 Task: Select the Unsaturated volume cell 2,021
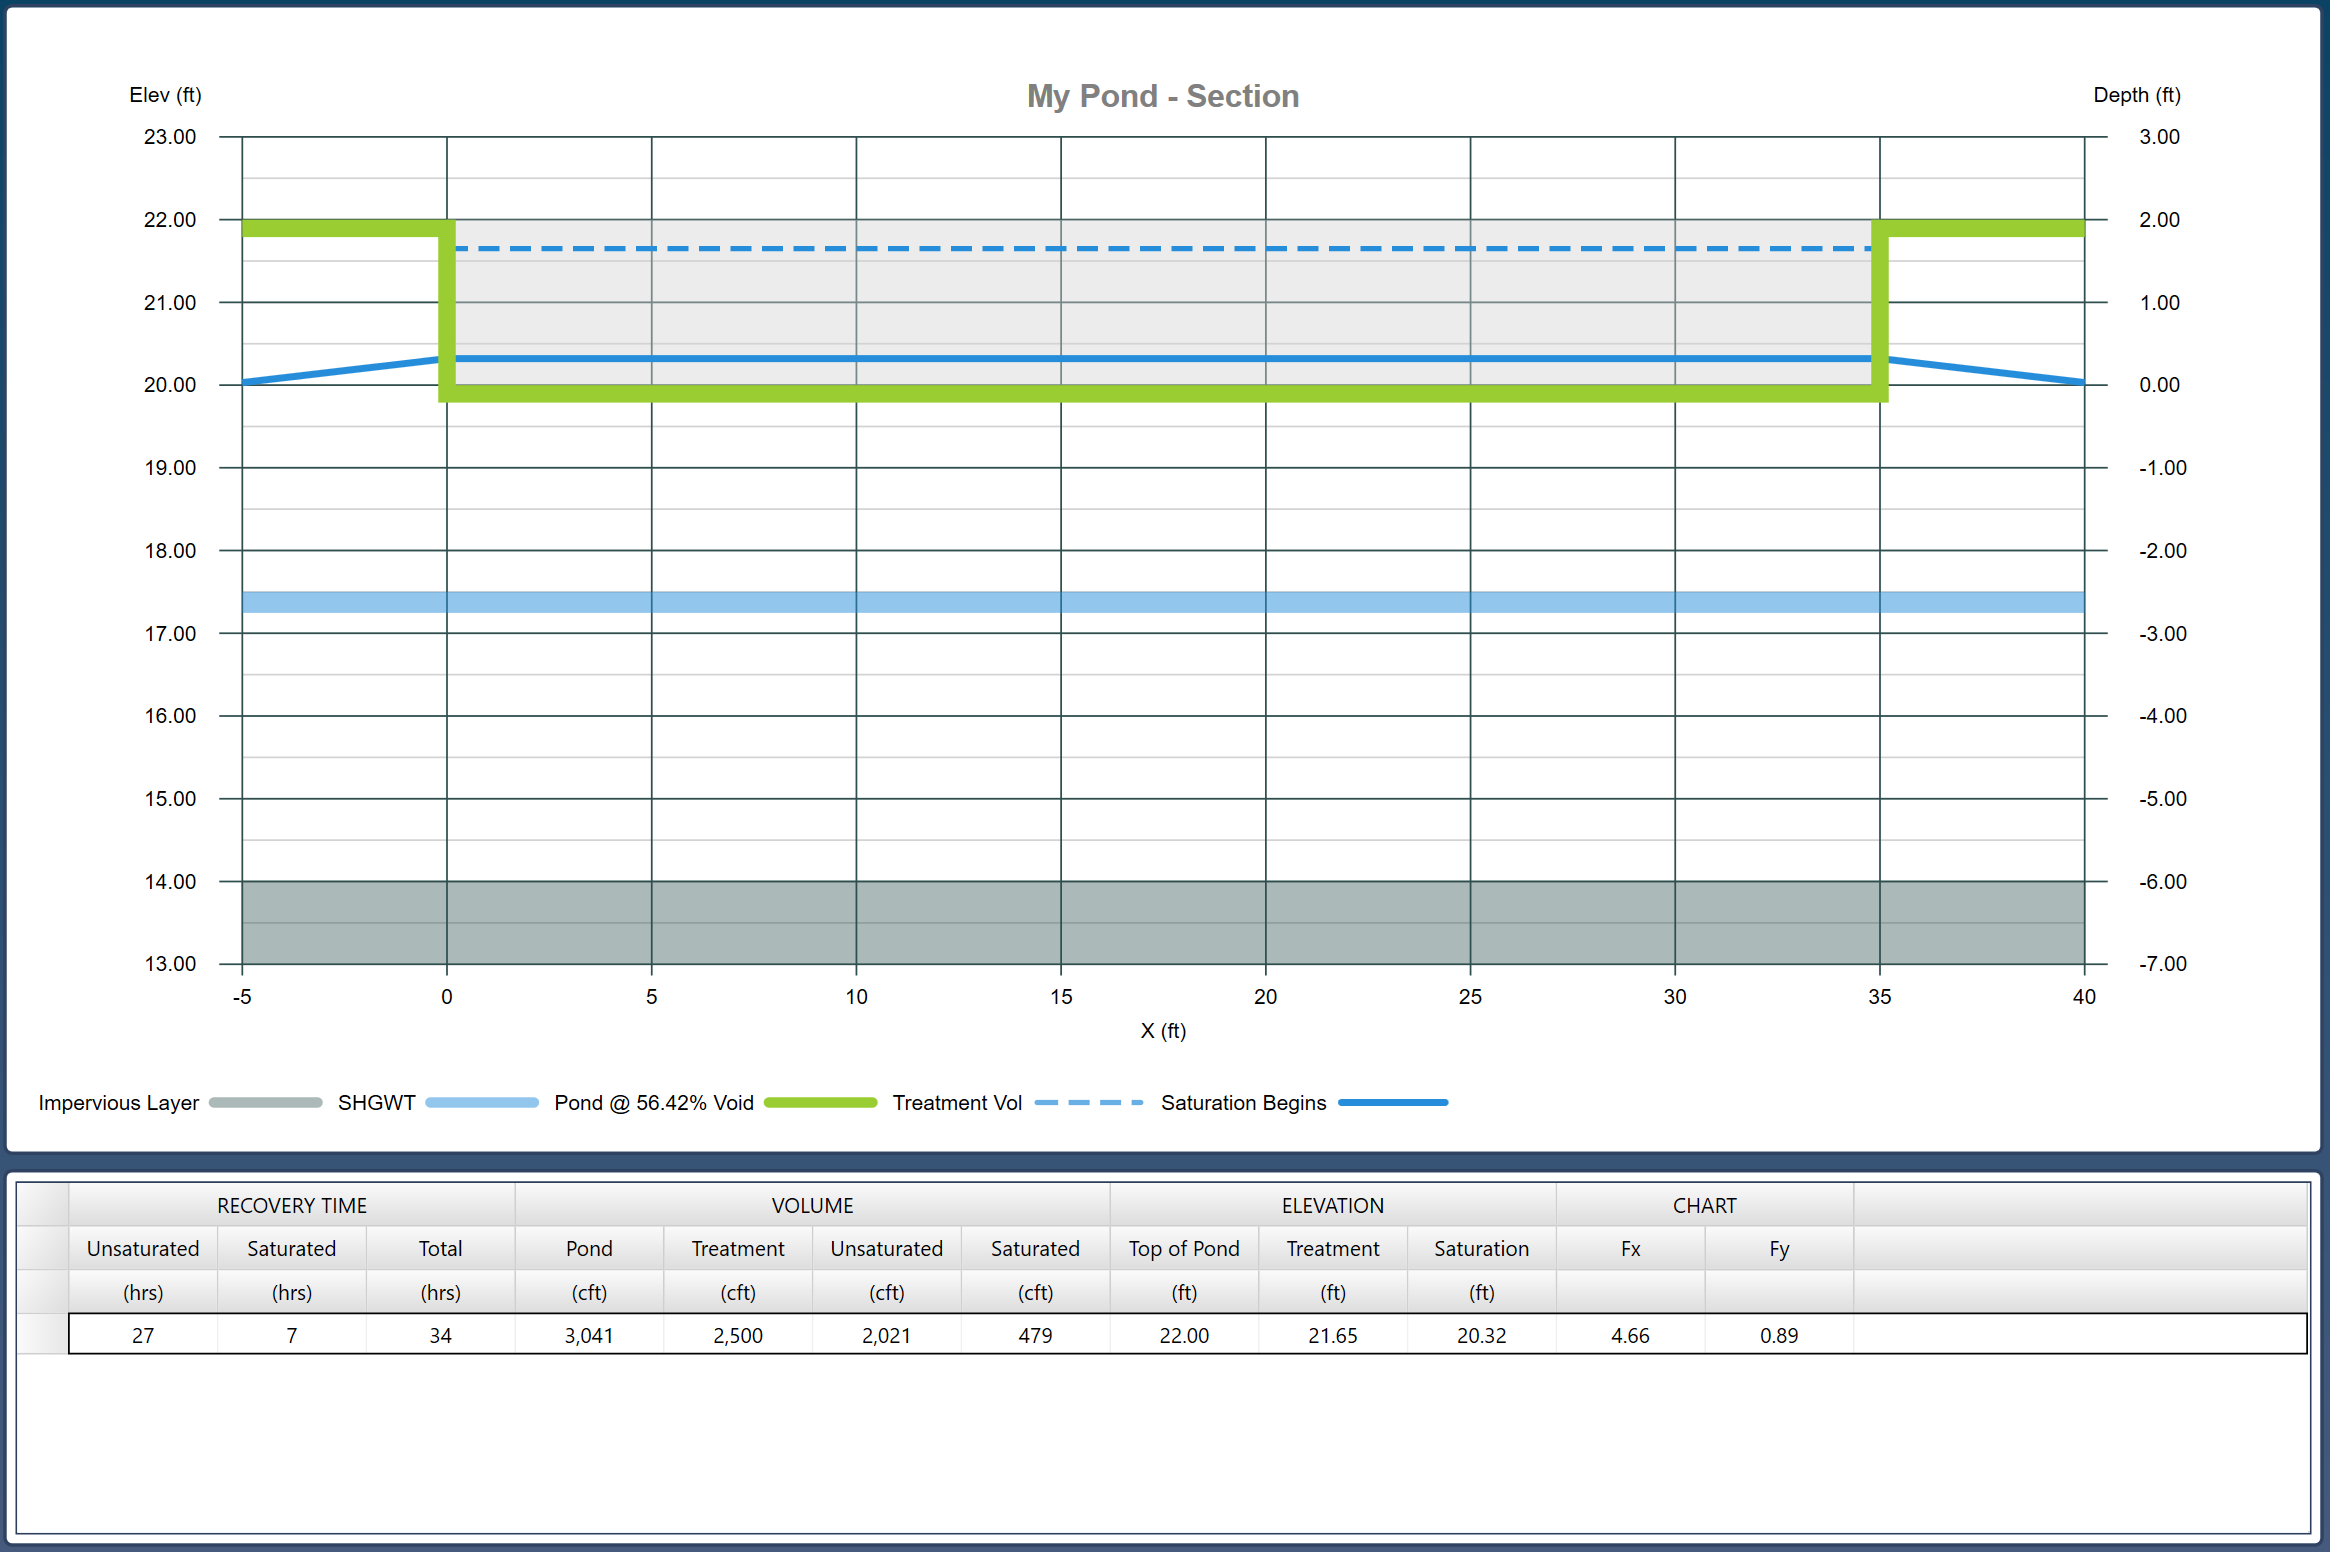coord(887,1335)
